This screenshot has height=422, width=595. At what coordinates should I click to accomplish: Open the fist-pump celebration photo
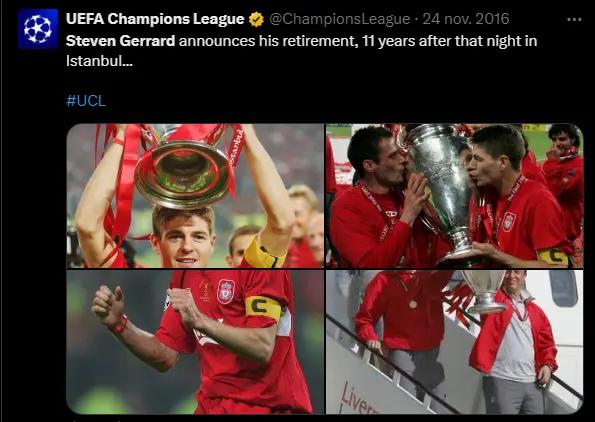tap(195, 342)
